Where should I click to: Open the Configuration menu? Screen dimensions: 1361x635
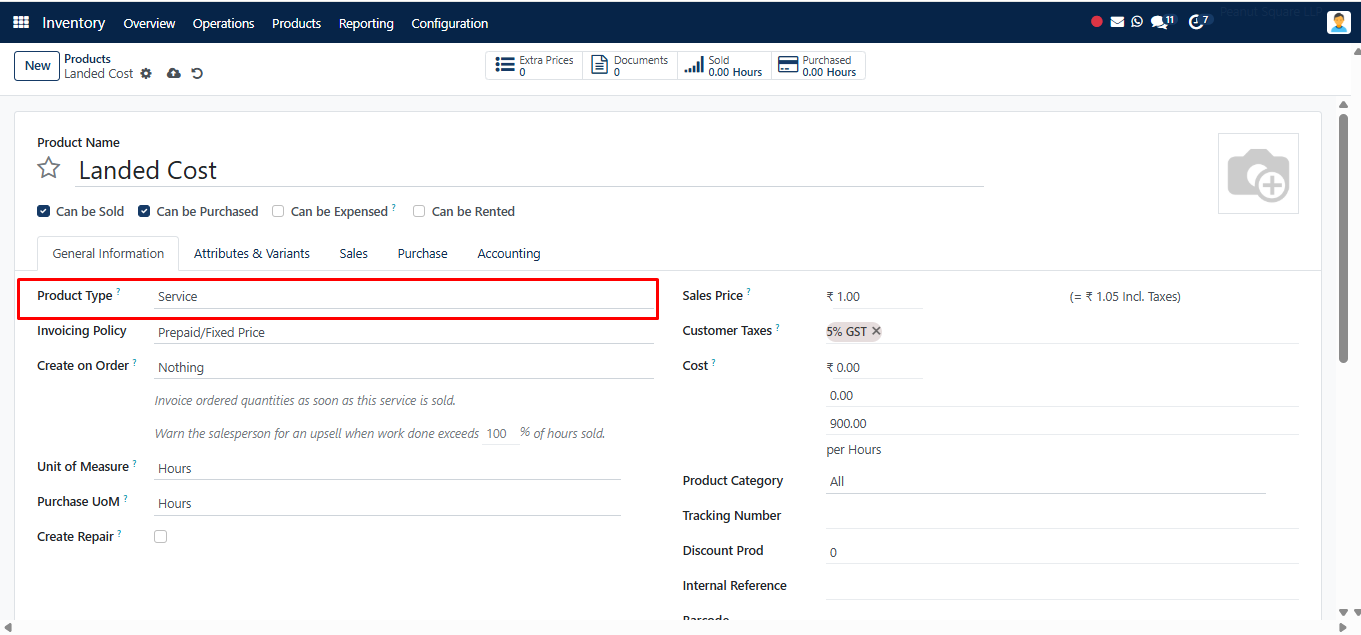pos(450,23)
